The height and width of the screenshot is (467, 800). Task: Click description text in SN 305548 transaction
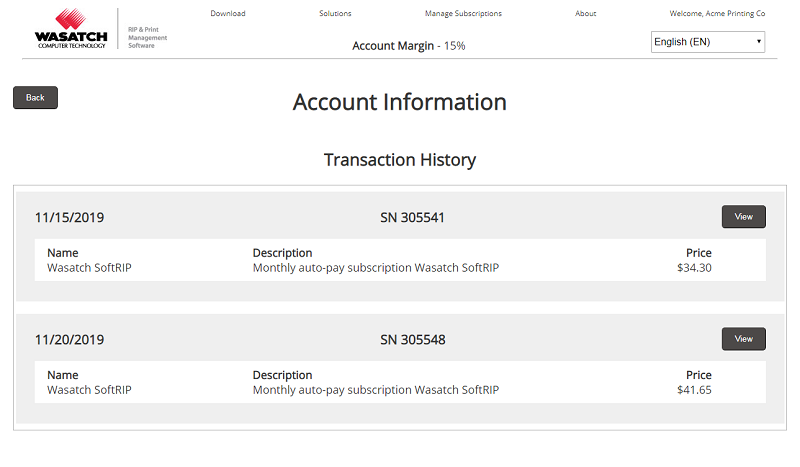[x=376, y=390]
